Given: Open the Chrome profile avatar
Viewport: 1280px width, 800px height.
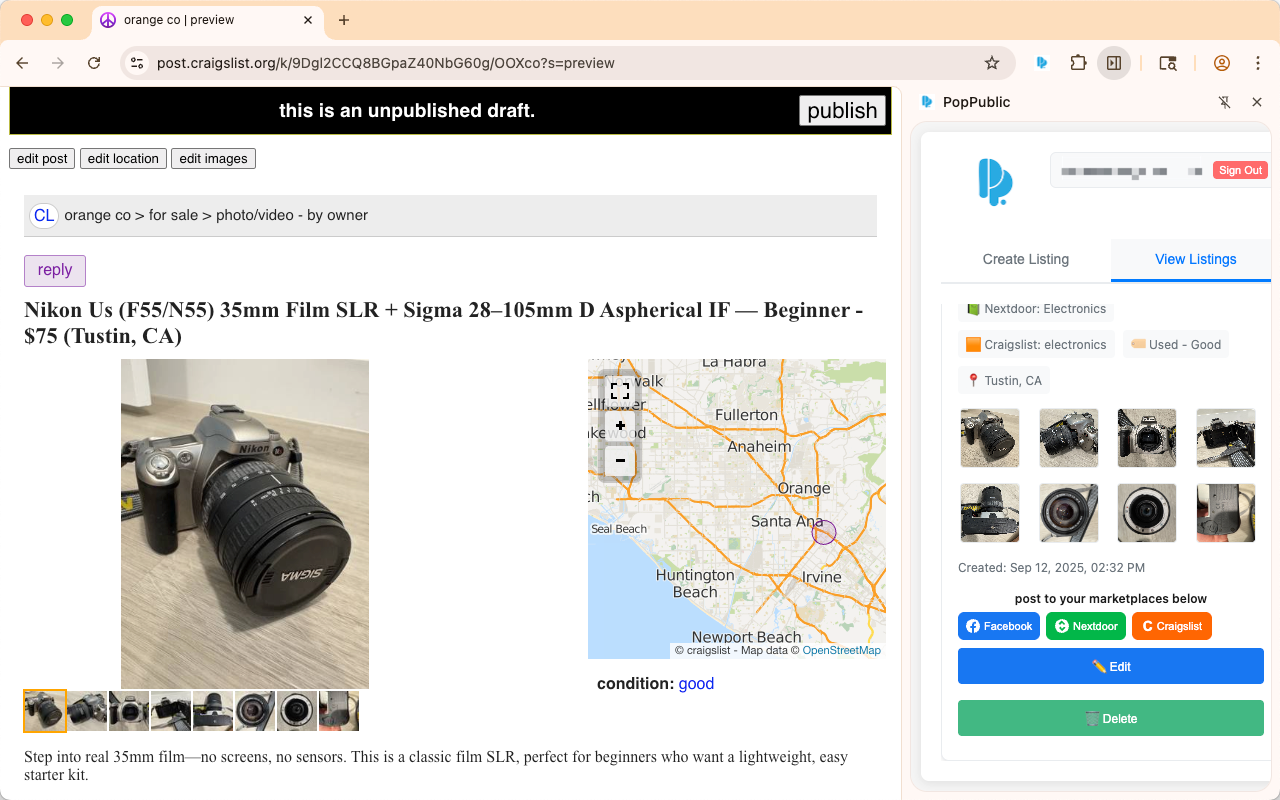Looking at the screenshot, I should click(1222, 63).
